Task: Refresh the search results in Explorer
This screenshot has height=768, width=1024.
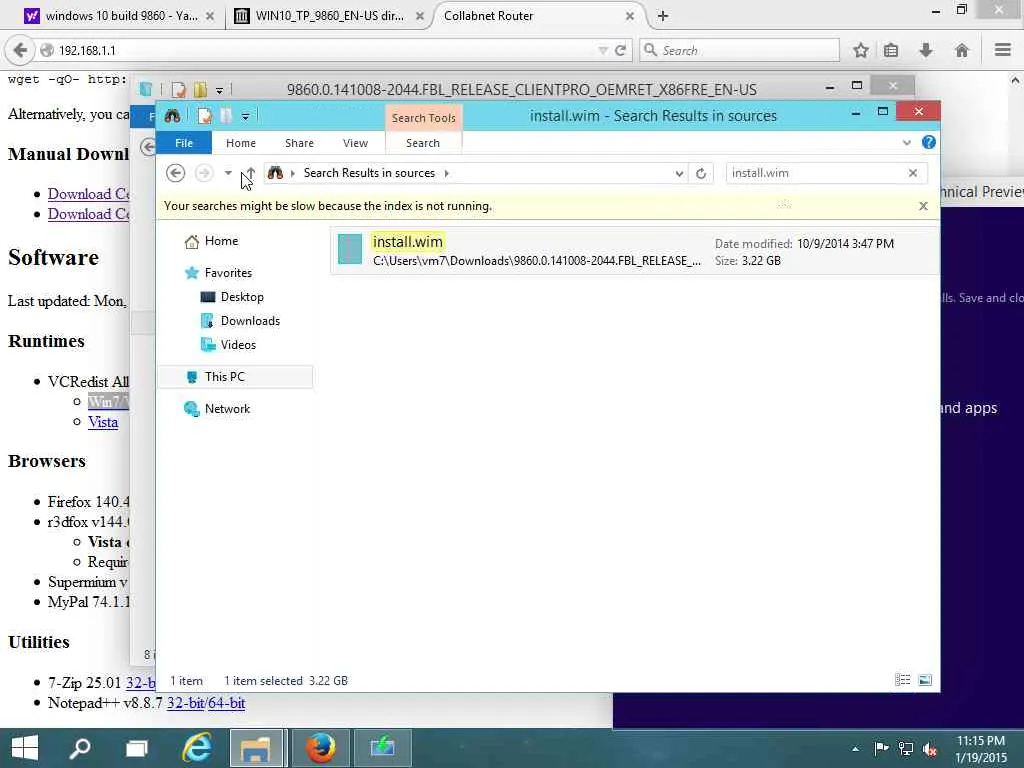Action: pos(701,173)
